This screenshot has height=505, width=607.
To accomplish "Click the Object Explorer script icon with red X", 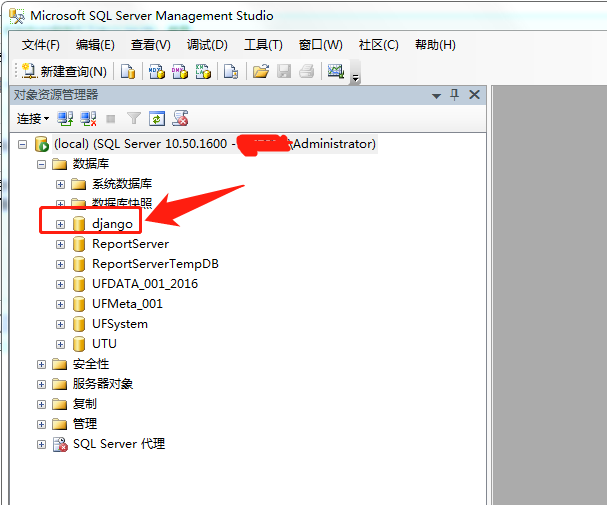I will [180, 118].
